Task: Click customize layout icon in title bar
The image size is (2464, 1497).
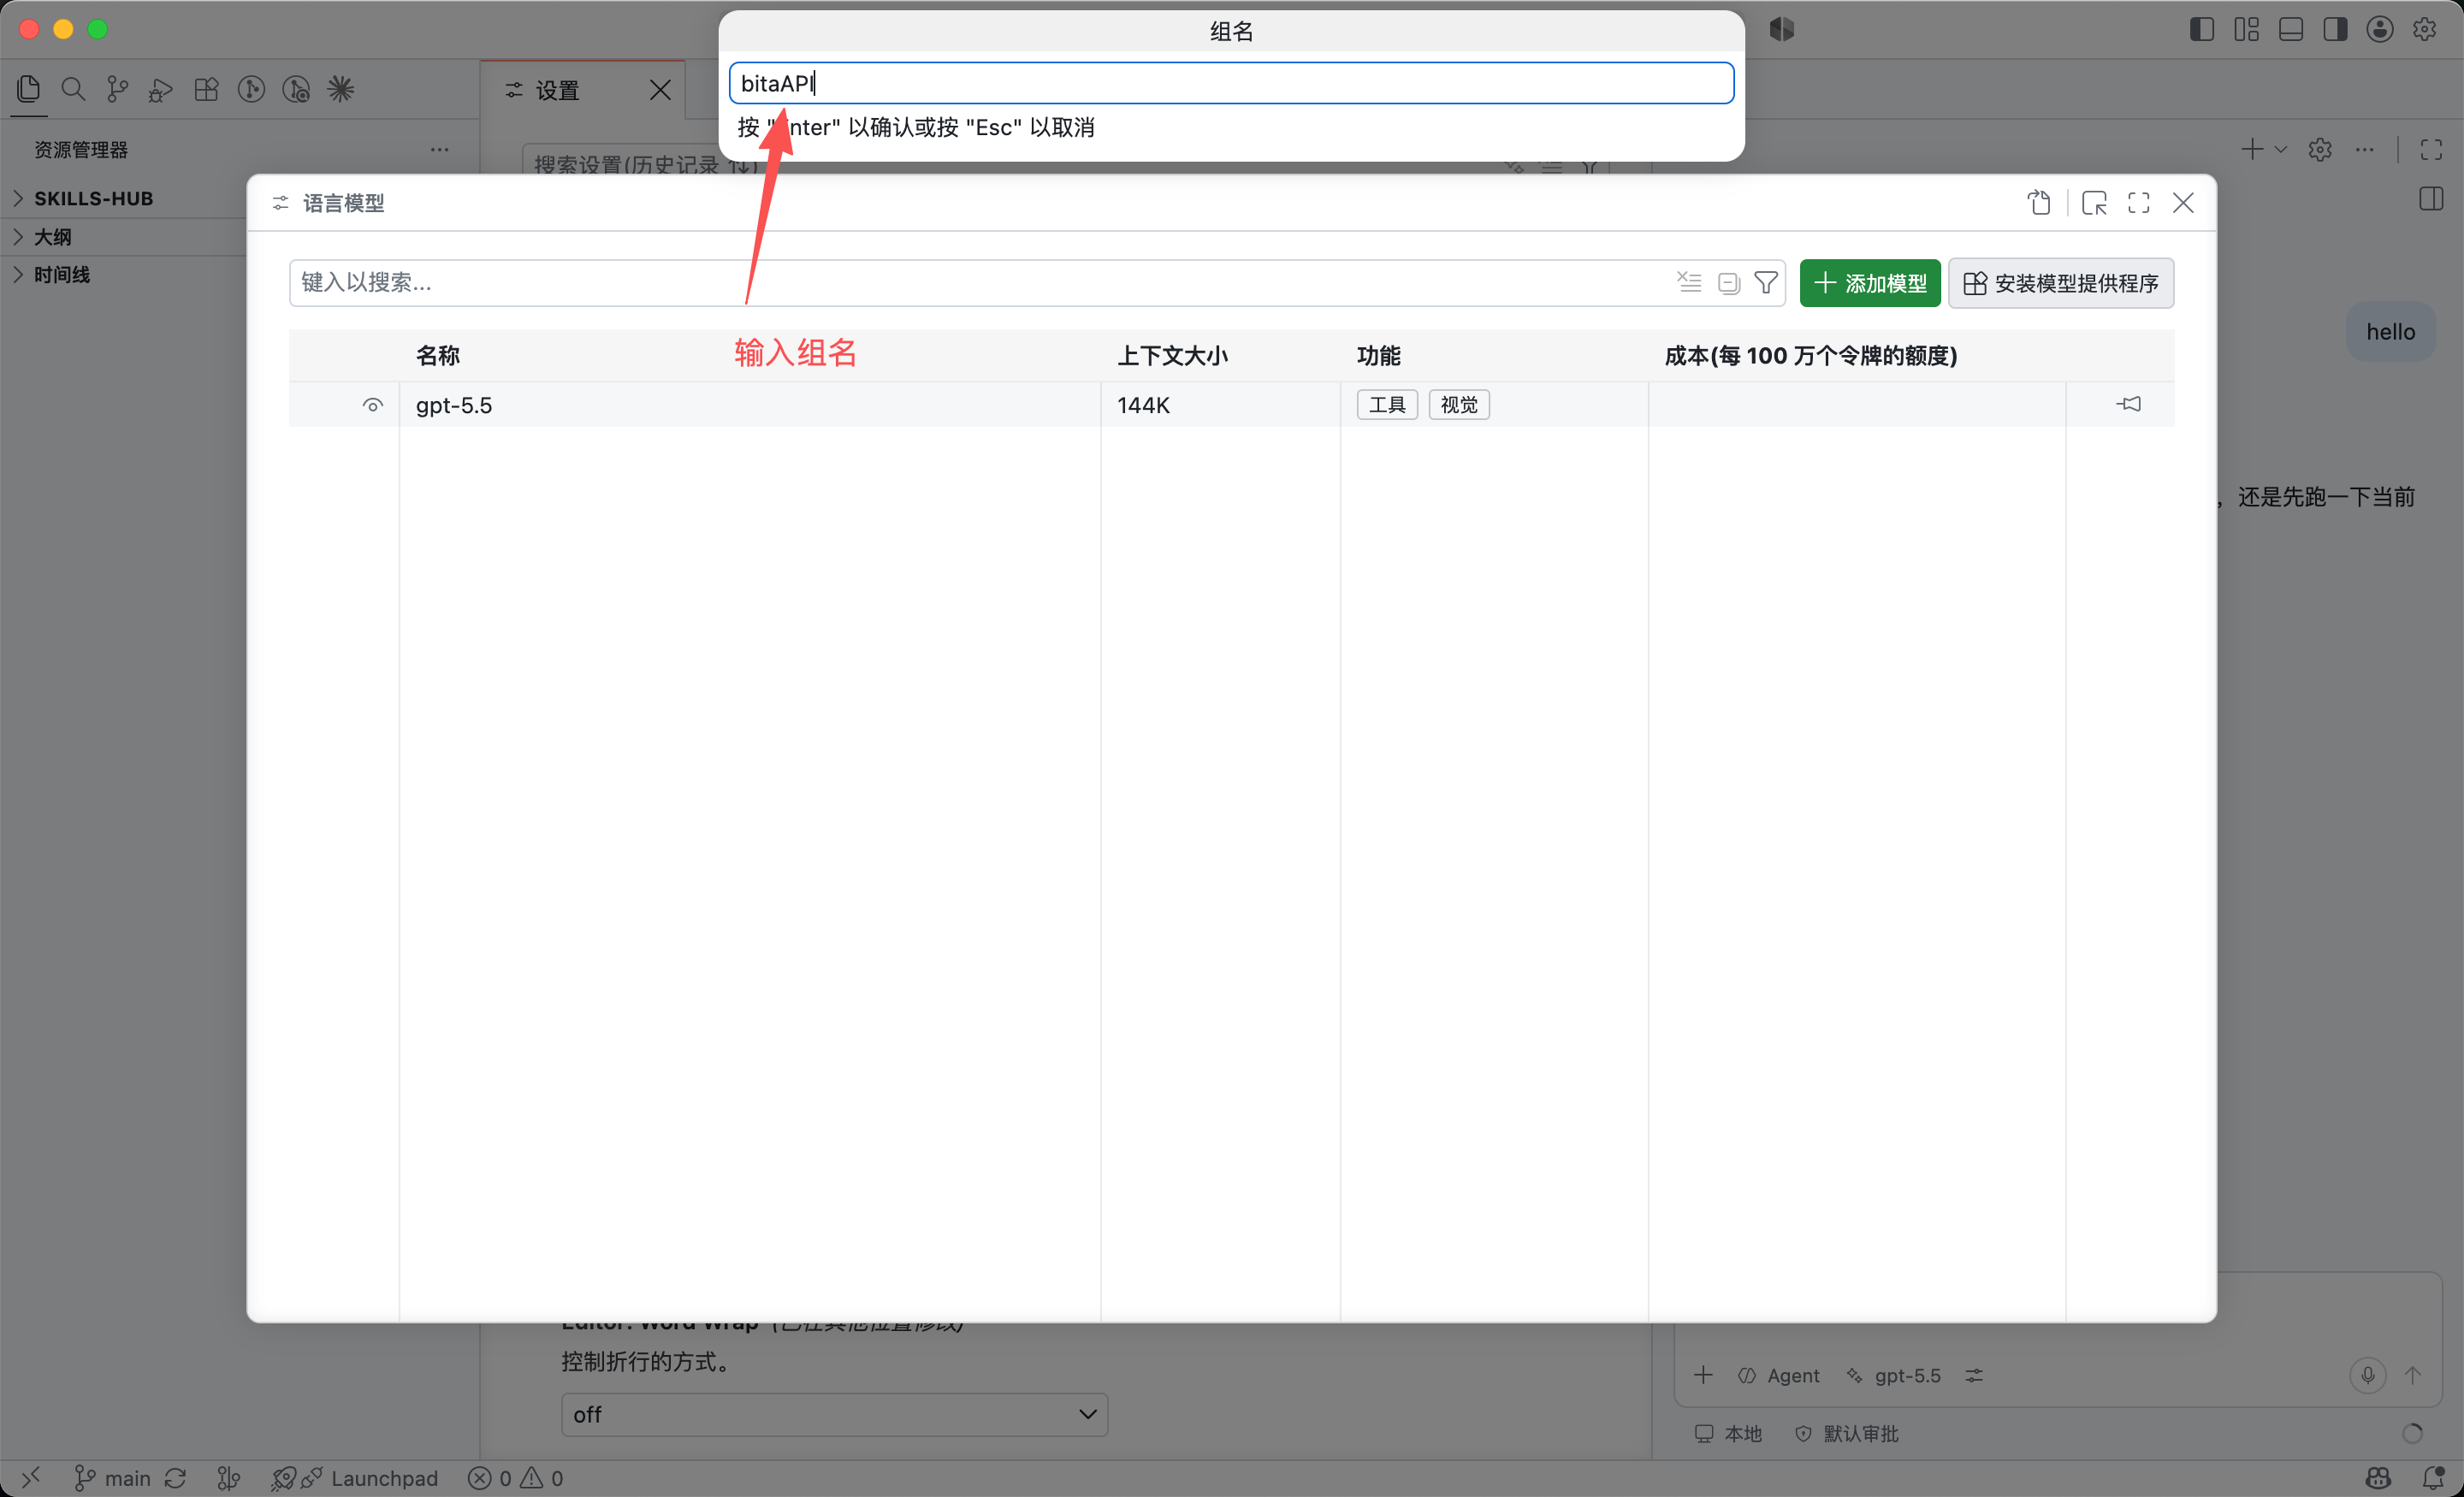Action: 2246,29
